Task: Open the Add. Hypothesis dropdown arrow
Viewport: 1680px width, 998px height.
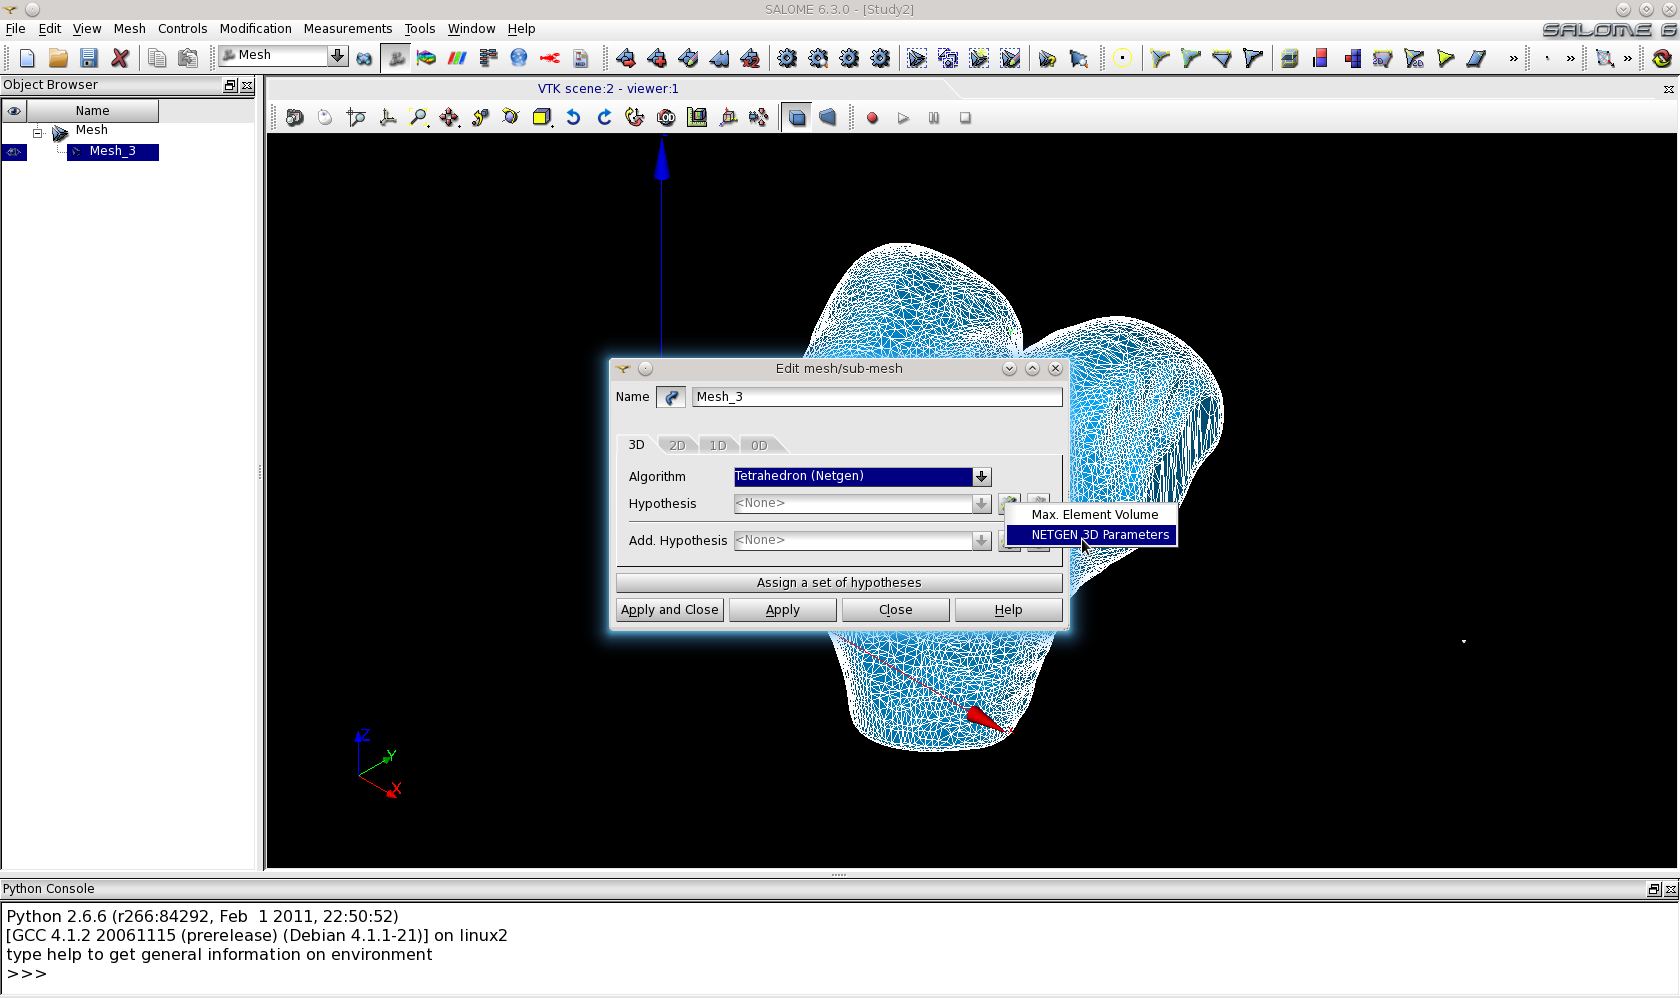Action: coord(982,541)
